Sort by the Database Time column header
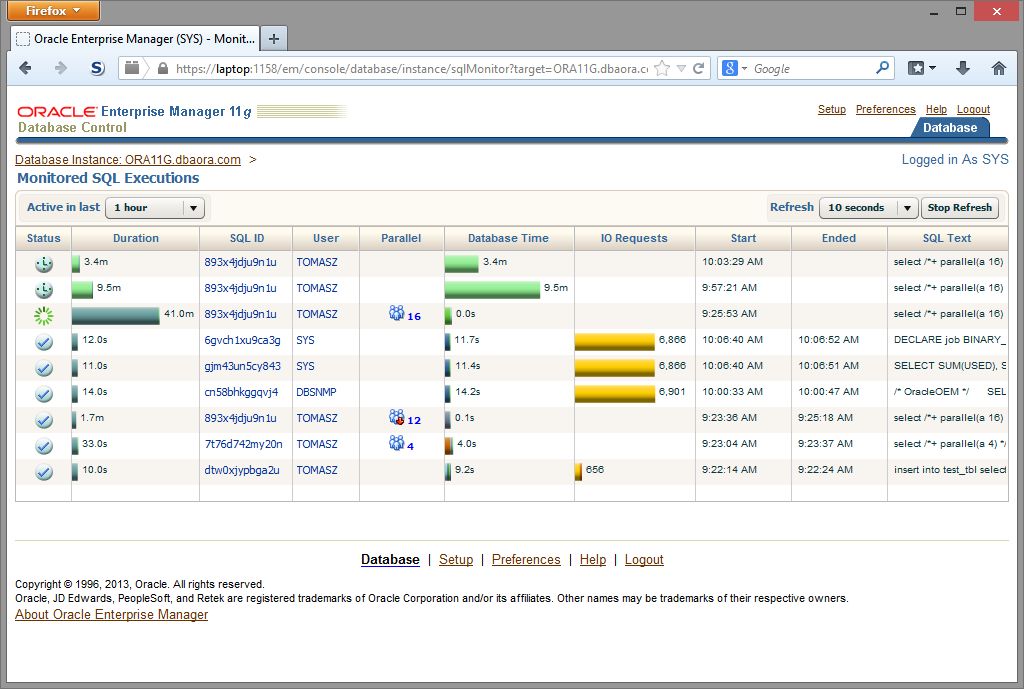 point(508,238)
